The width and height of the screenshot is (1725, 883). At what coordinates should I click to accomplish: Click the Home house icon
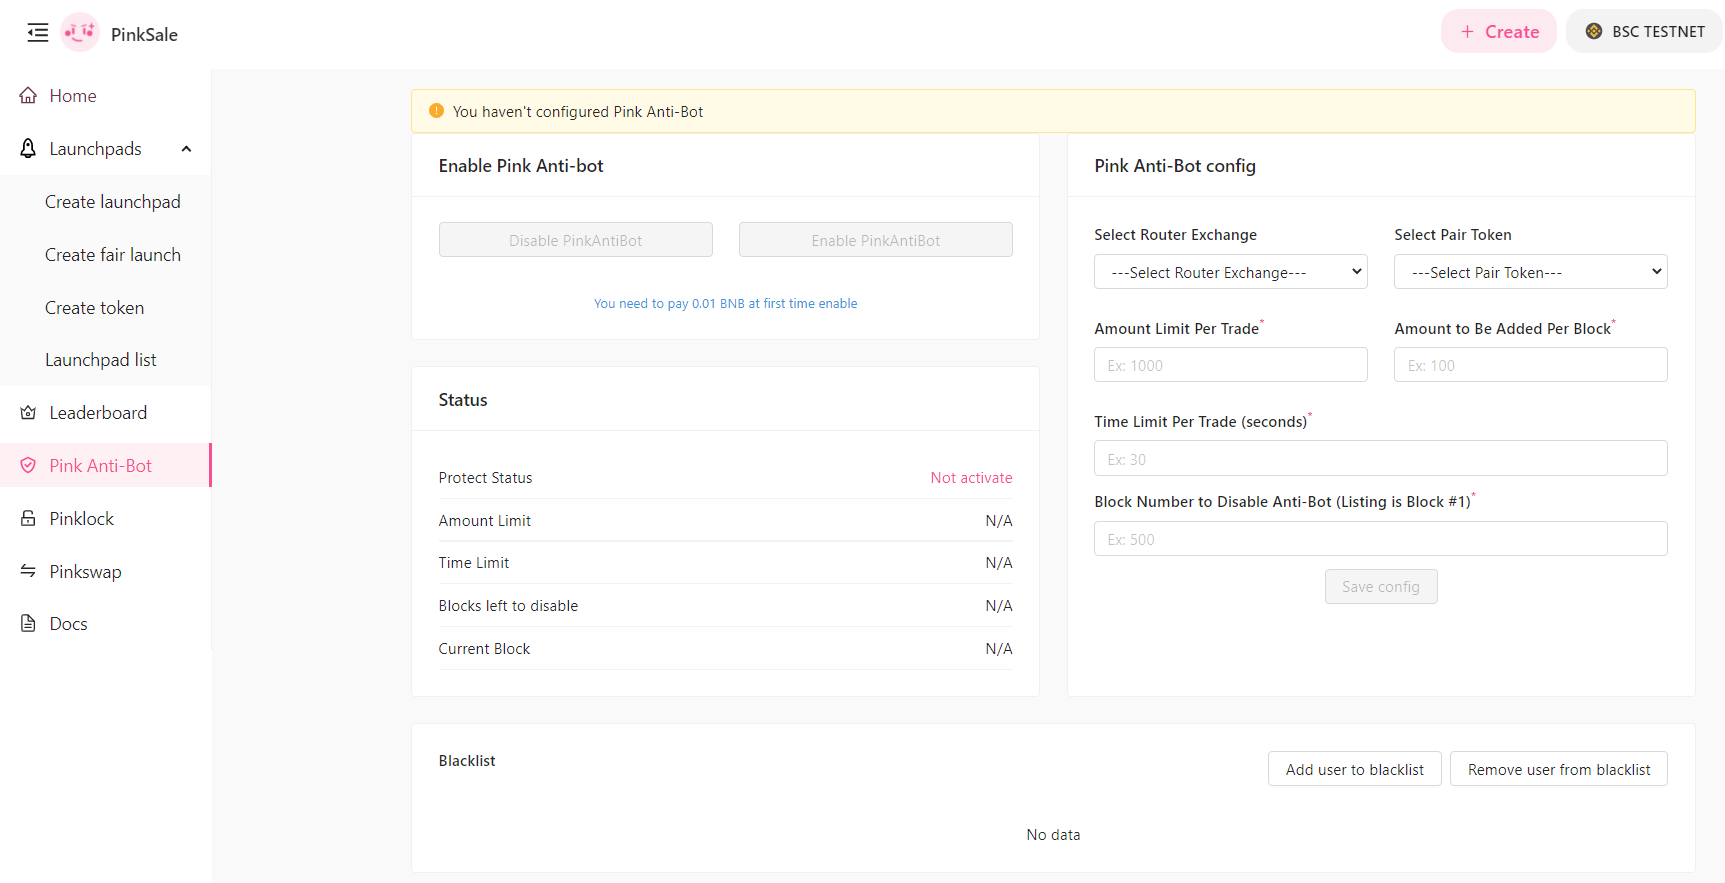(28, 96)
